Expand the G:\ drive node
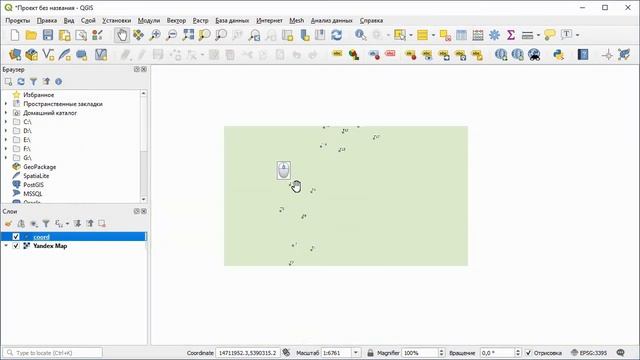Image resolution: width=640 pixels, height=360 pixels. pos(6,158)
